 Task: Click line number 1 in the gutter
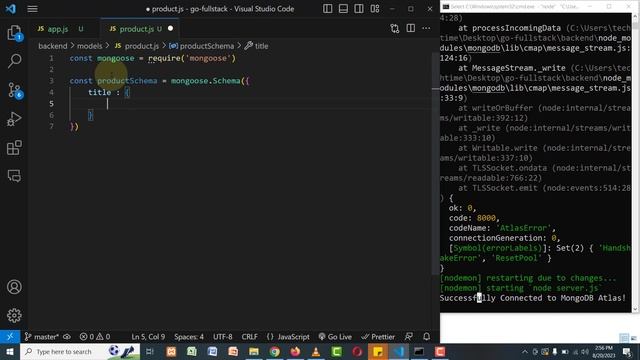[x=51, y=58]
